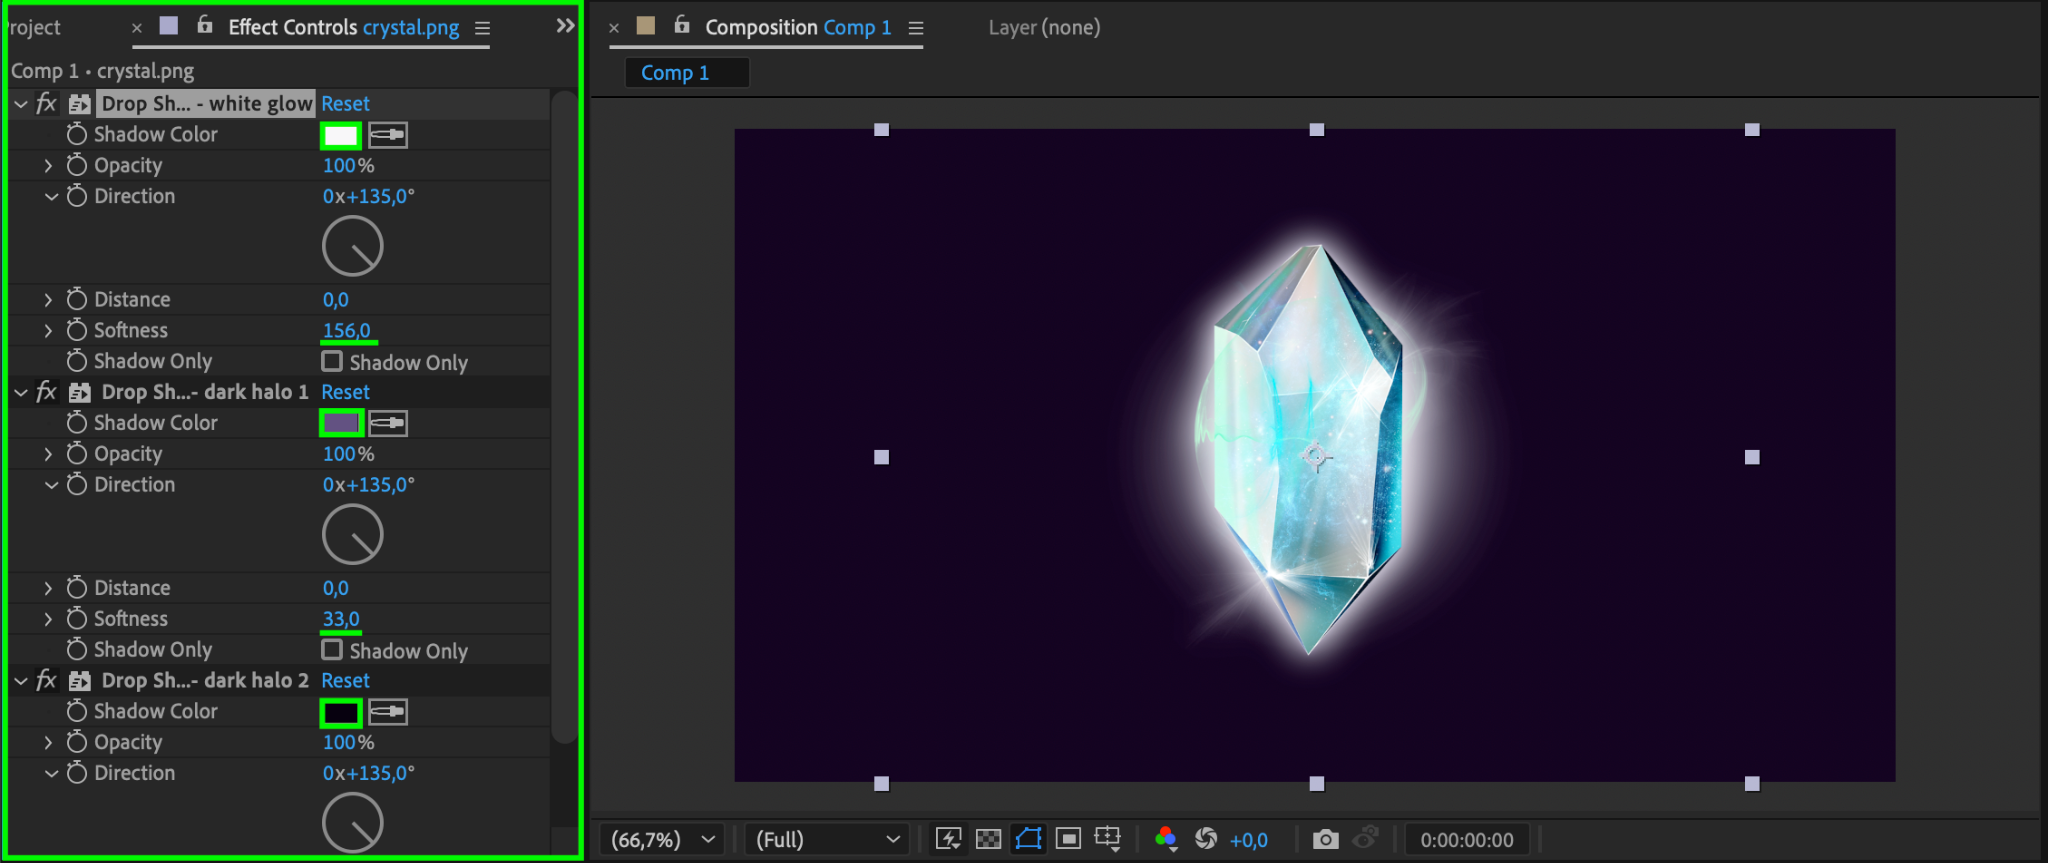2048x863 pixels.
Task: Open the Effect Controls panel menu
Action: (482, 28)
